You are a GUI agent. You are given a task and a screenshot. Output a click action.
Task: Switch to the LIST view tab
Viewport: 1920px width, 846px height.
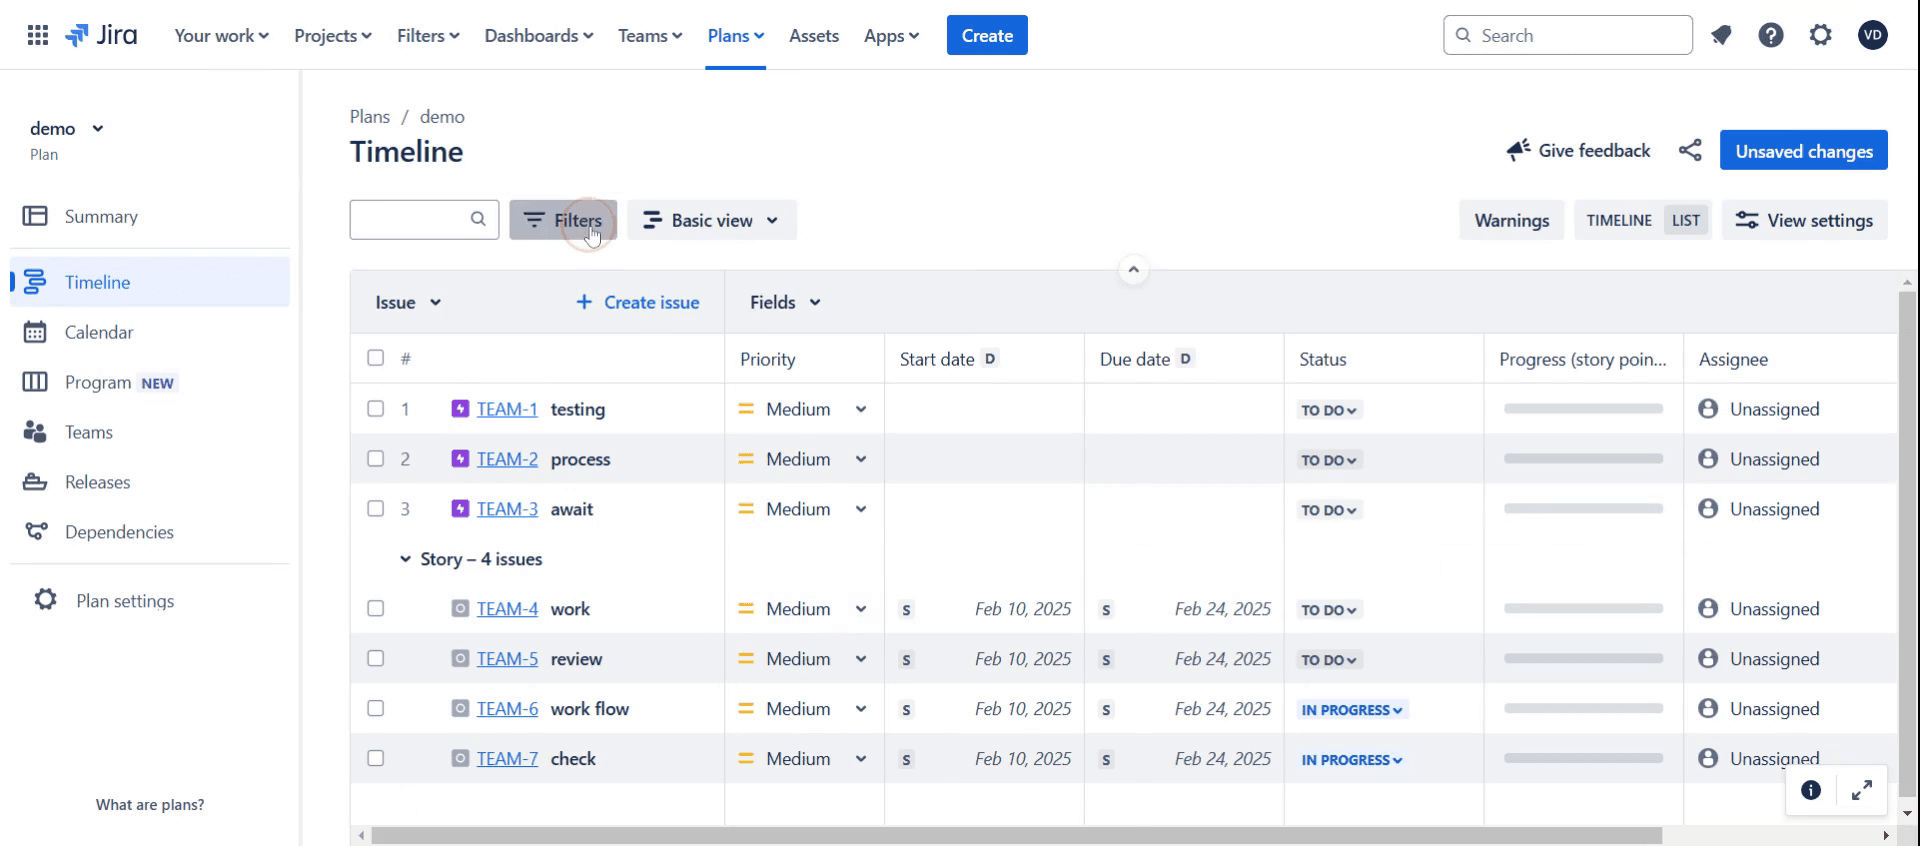click(1686, 220)
